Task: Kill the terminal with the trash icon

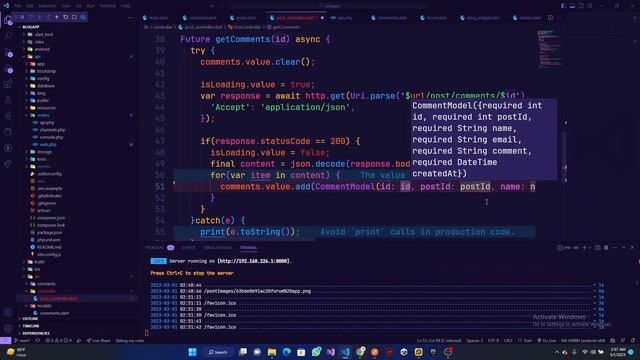Action: coord(606,247)
